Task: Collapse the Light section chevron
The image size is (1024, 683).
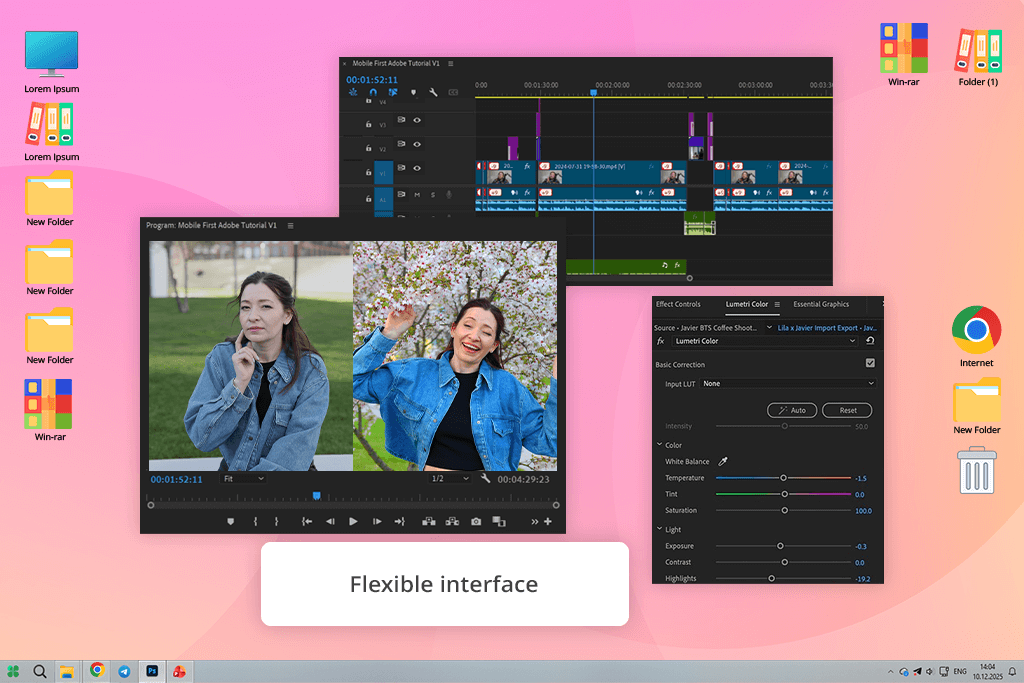Action: (660, 529)
